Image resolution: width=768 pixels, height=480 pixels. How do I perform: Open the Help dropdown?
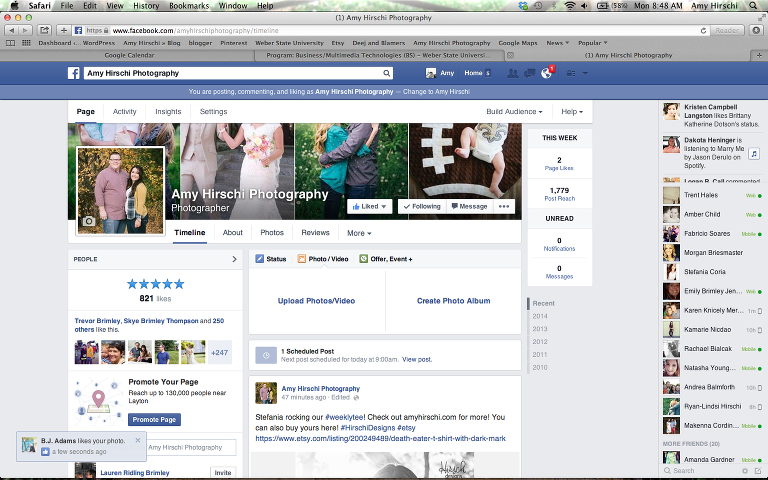tap(572, 112)
